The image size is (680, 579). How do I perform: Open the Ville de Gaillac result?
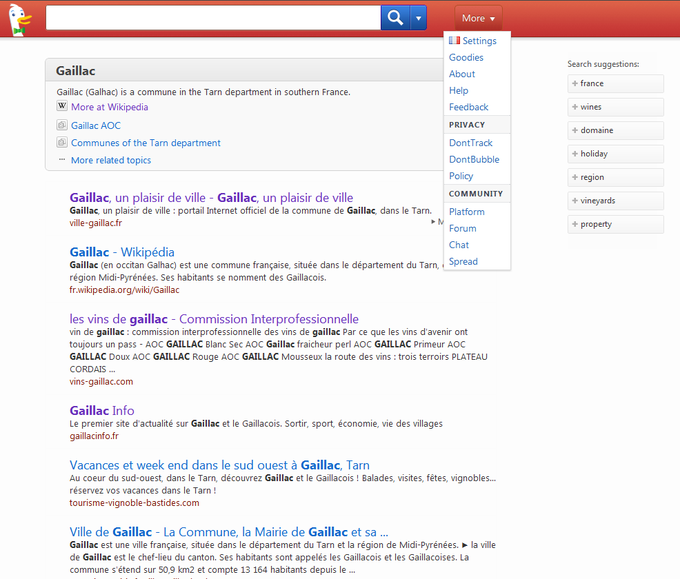click(x=229, y=532)
